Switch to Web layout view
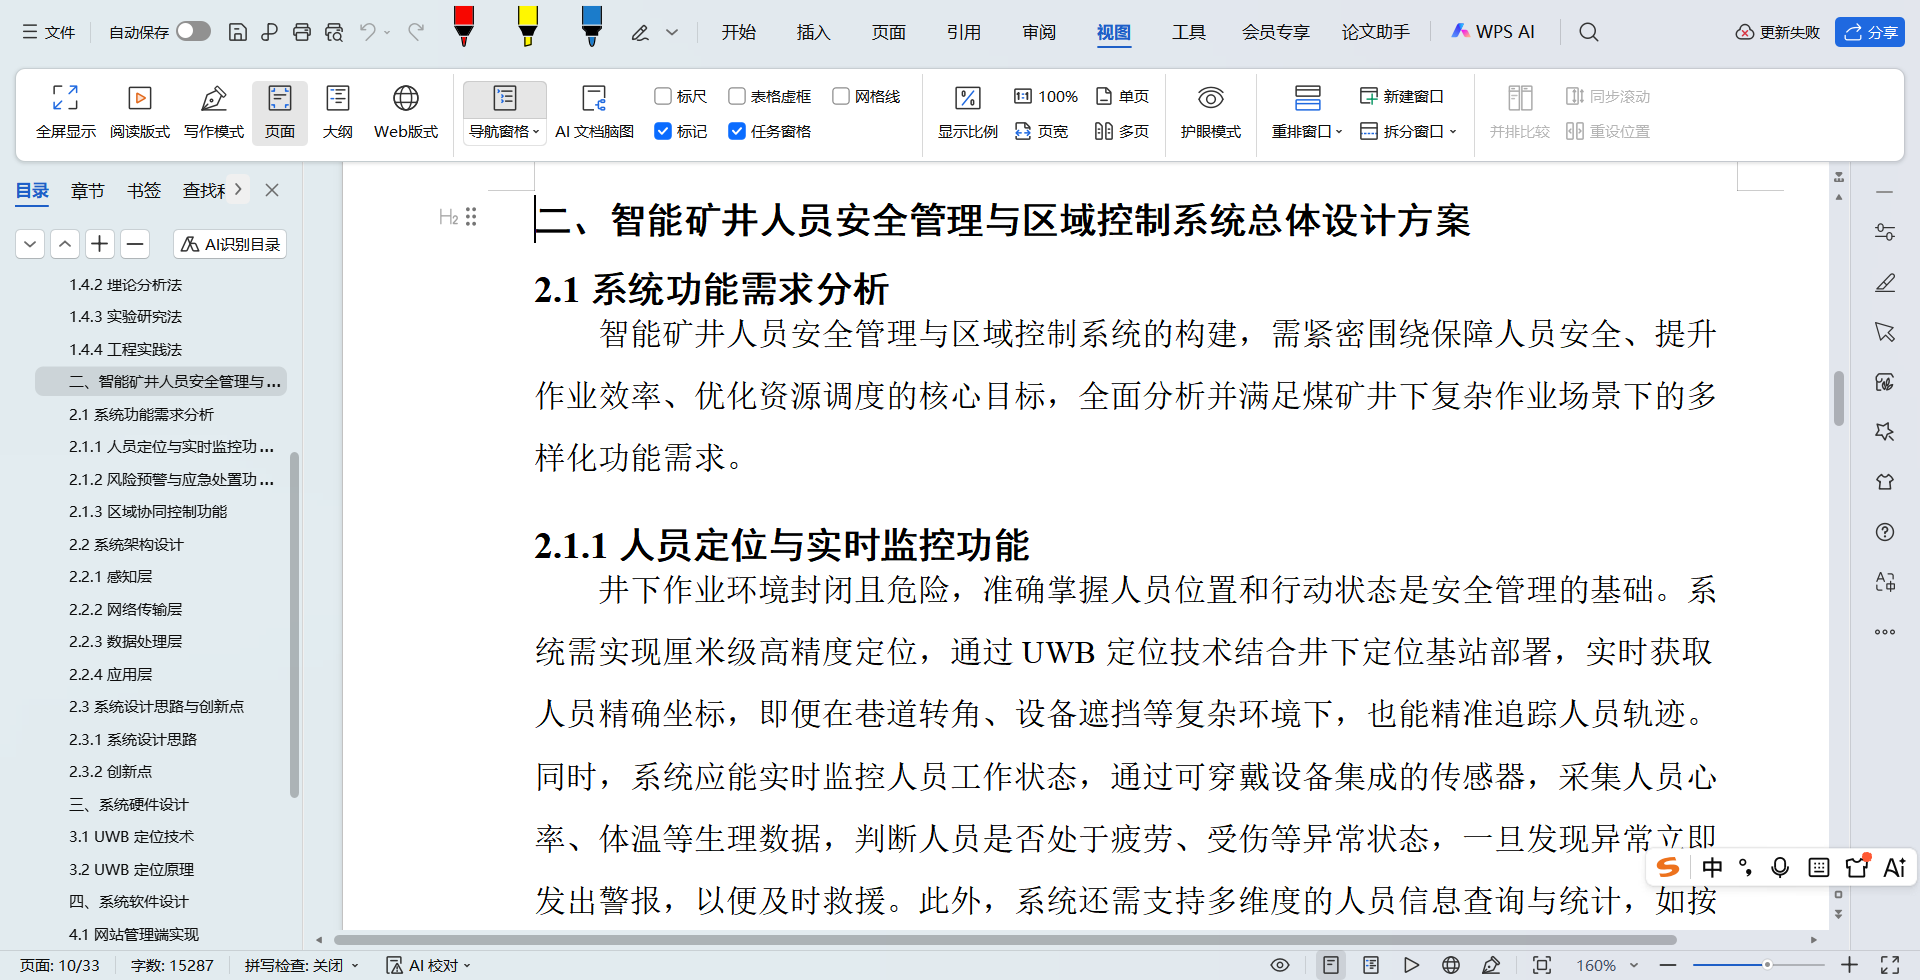 (x=406, y=111)
